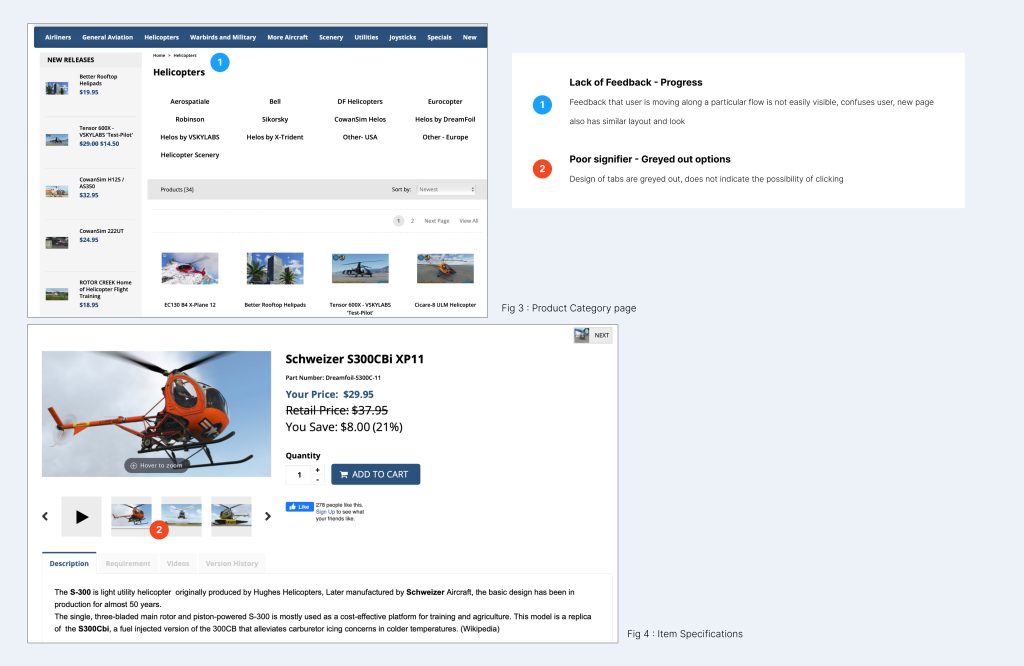1024x666 pixels.
Task: Switch to the Videos tab
Action: pyautogui.click(x=178, y=563)
